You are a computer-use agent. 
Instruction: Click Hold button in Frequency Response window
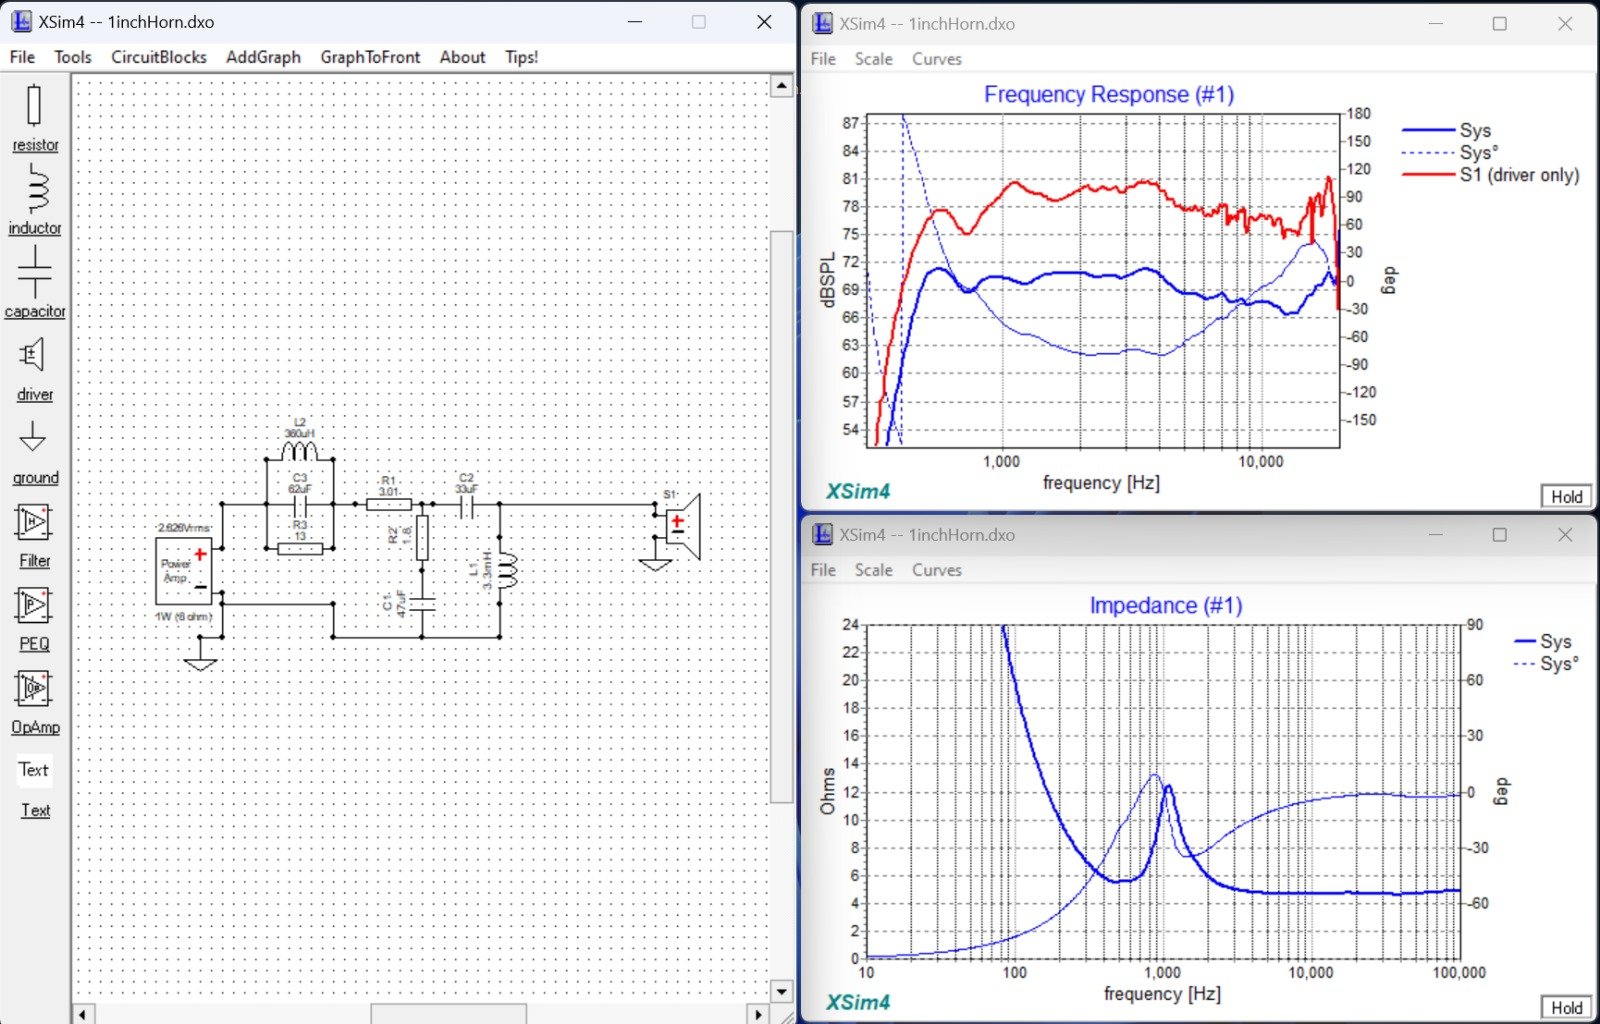coord(1566,496)
